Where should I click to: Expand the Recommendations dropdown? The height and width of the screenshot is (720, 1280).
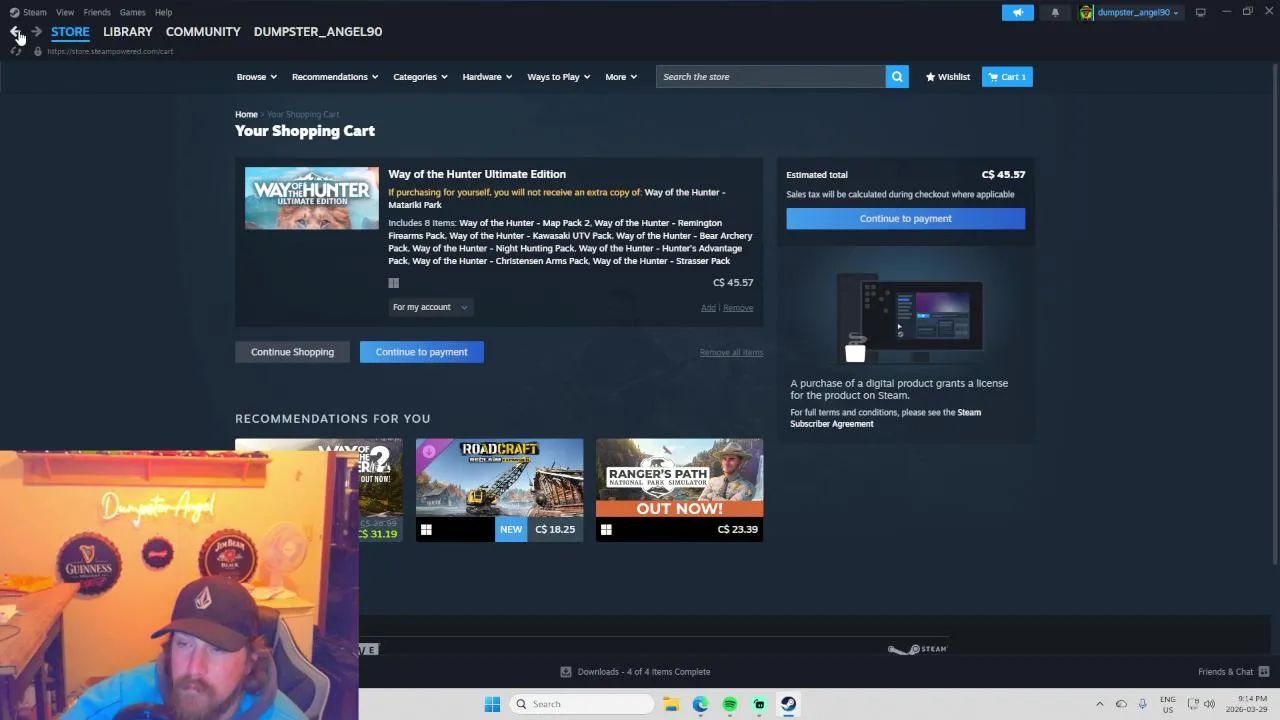(x=335, y=77)
